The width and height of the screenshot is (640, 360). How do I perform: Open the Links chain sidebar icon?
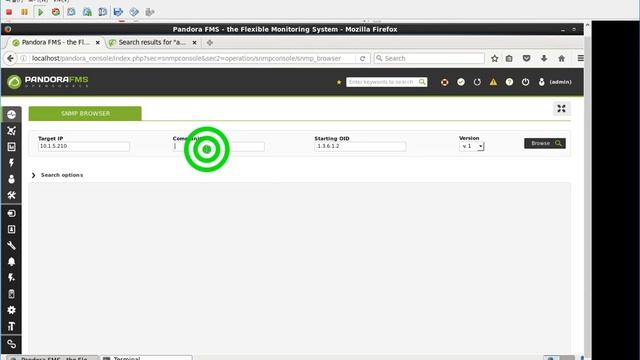[x=11, y=344]
